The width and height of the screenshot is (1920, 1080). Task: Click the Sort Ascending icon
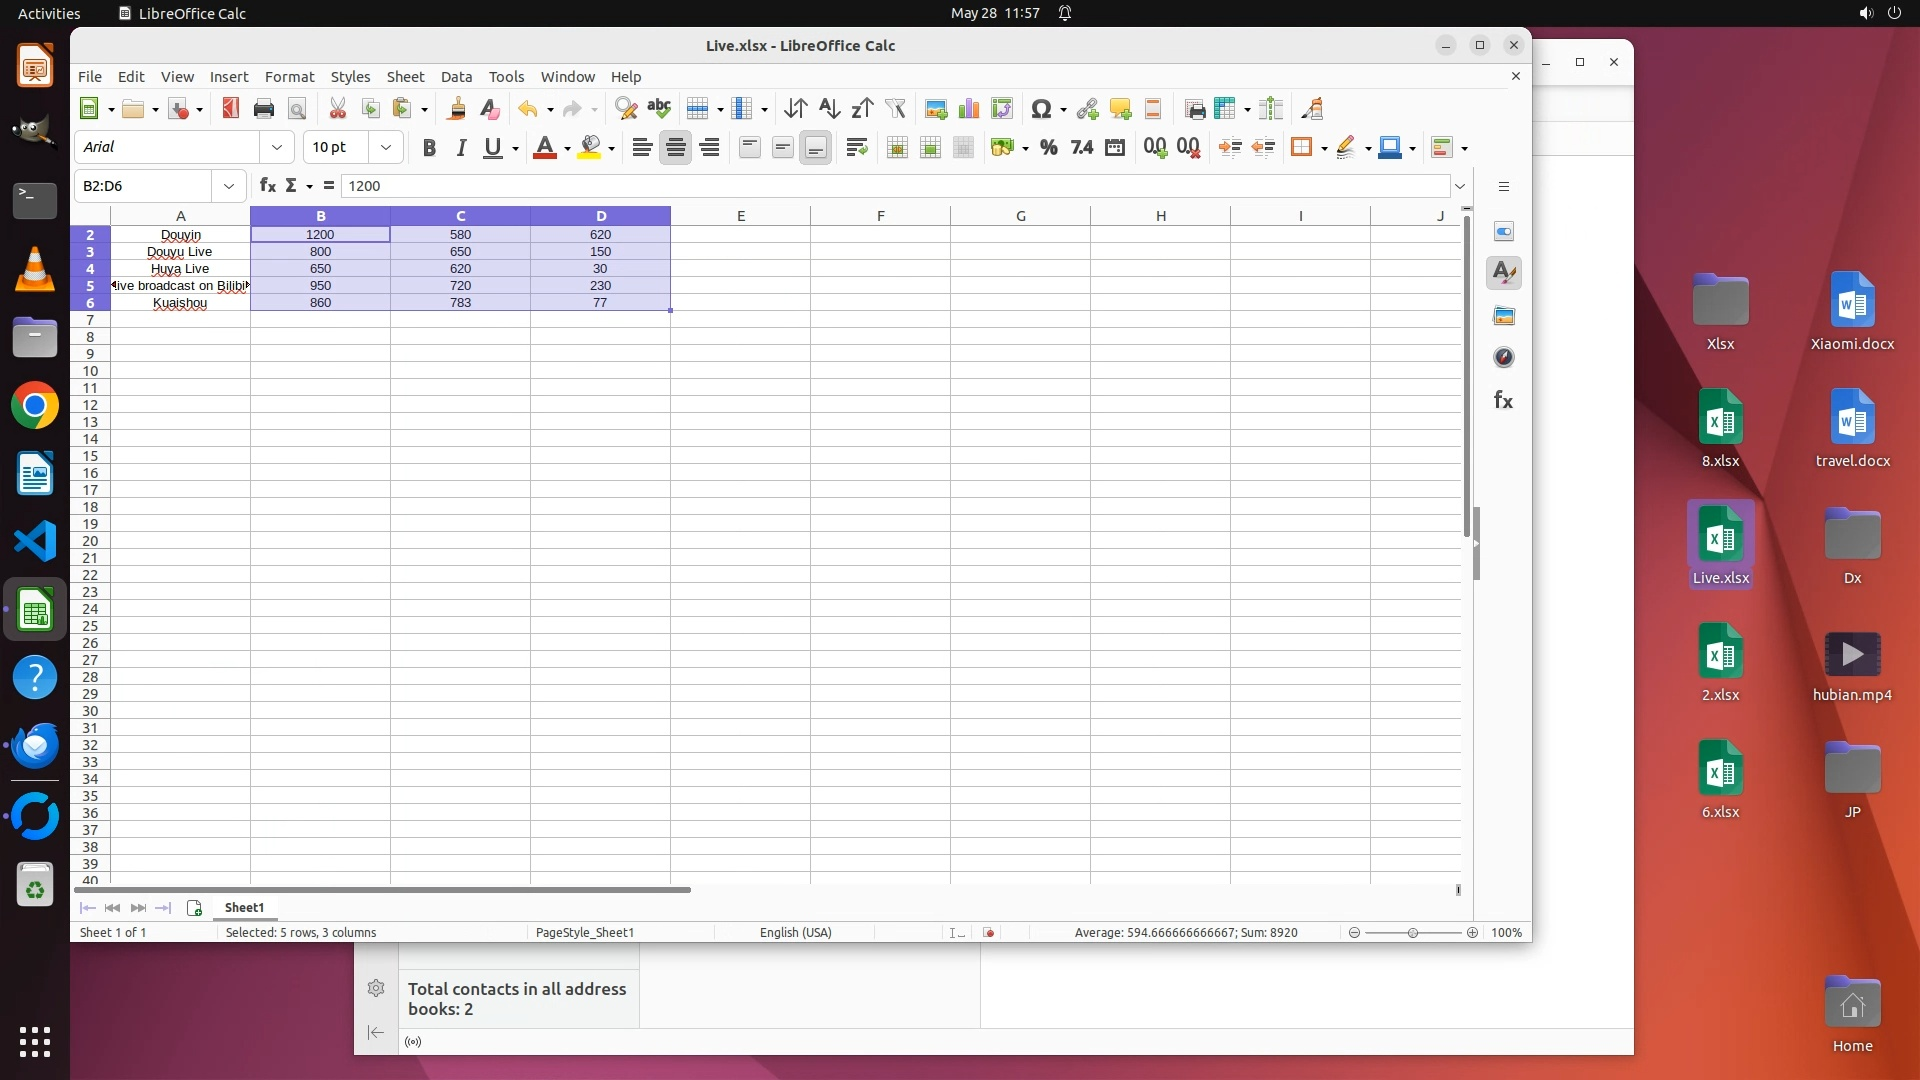point(829,109)
